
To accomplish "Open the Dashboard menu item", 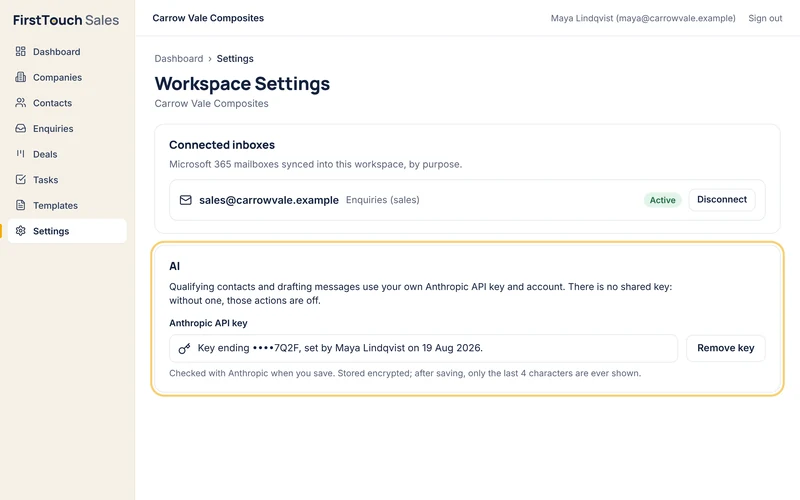I will (x=67, y=52).
